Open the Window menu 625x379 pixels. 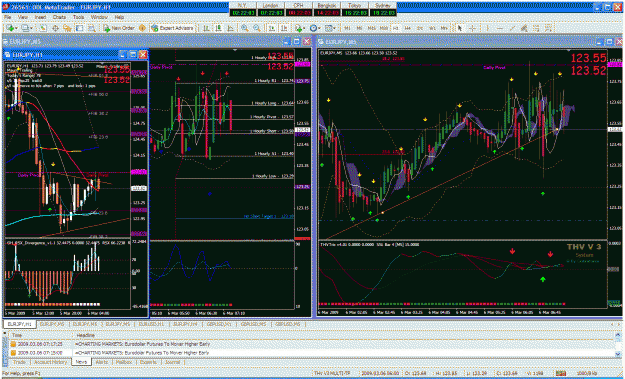(x=99, y=18)
